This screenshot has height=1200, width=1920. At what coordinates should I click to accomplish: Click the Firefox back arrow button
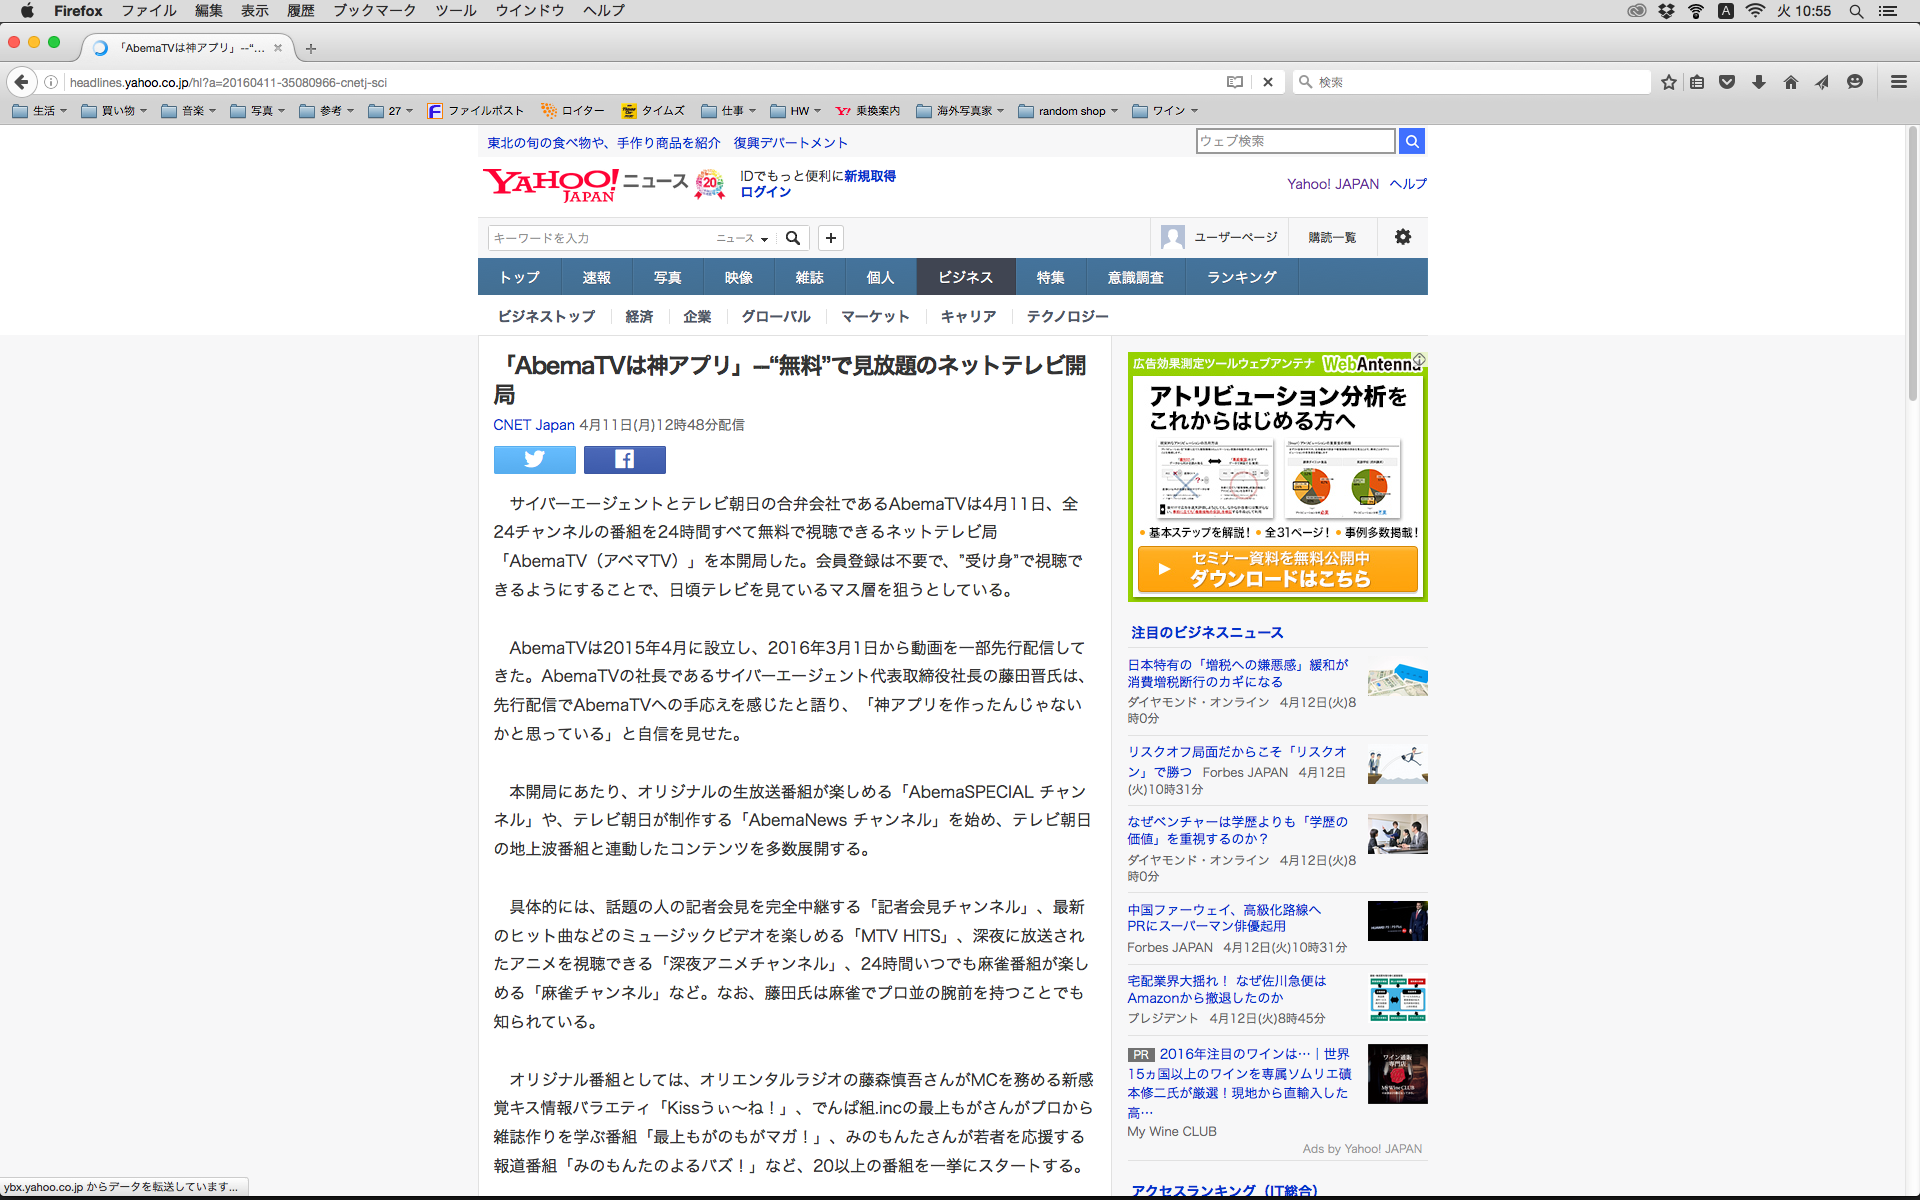[x=22, y=82]
